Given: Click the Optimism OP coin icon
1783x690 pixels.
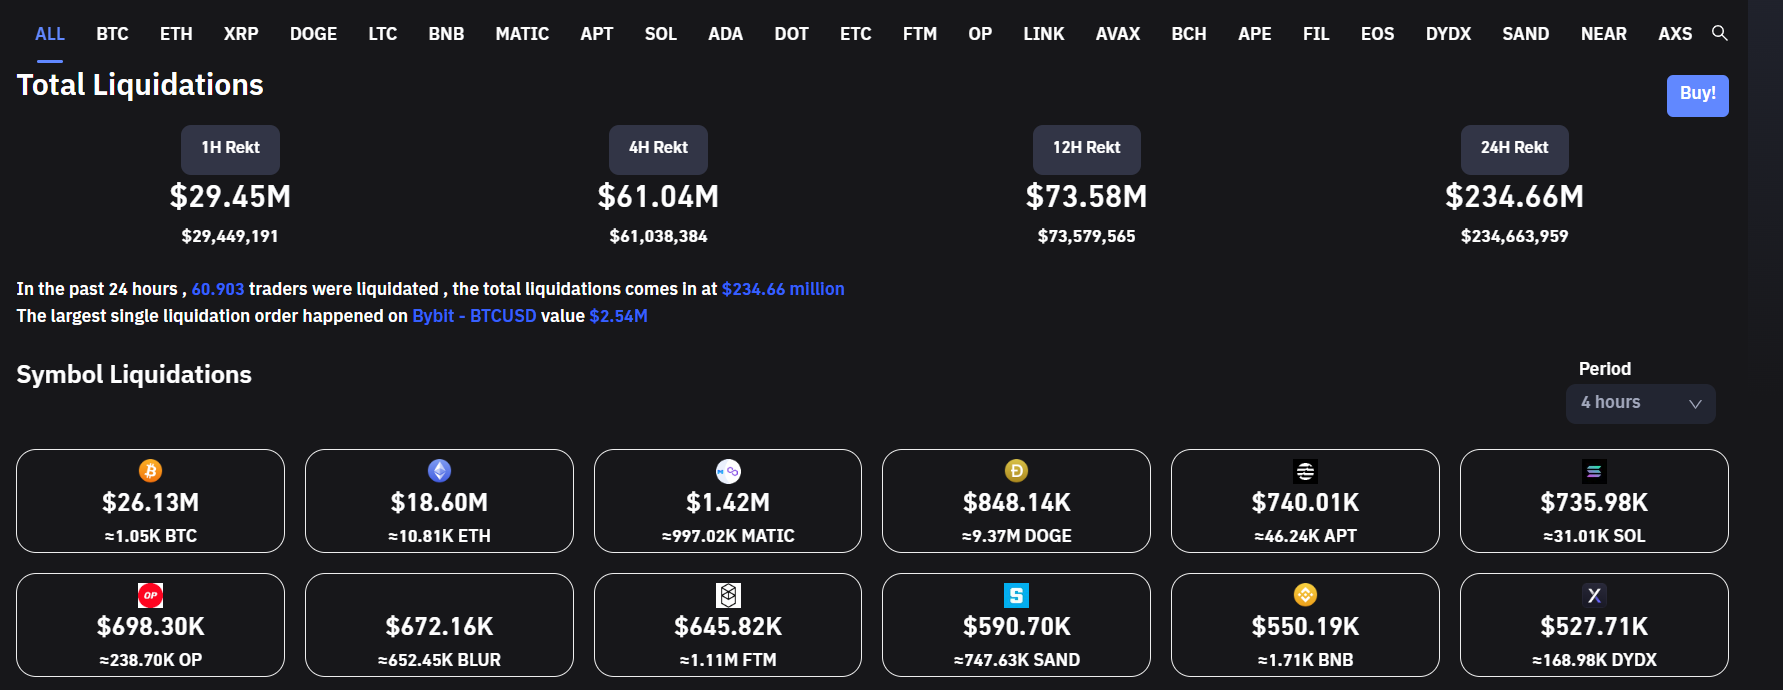Looking at the screenshot, I should pyautogui.click(x=150, y=595).
